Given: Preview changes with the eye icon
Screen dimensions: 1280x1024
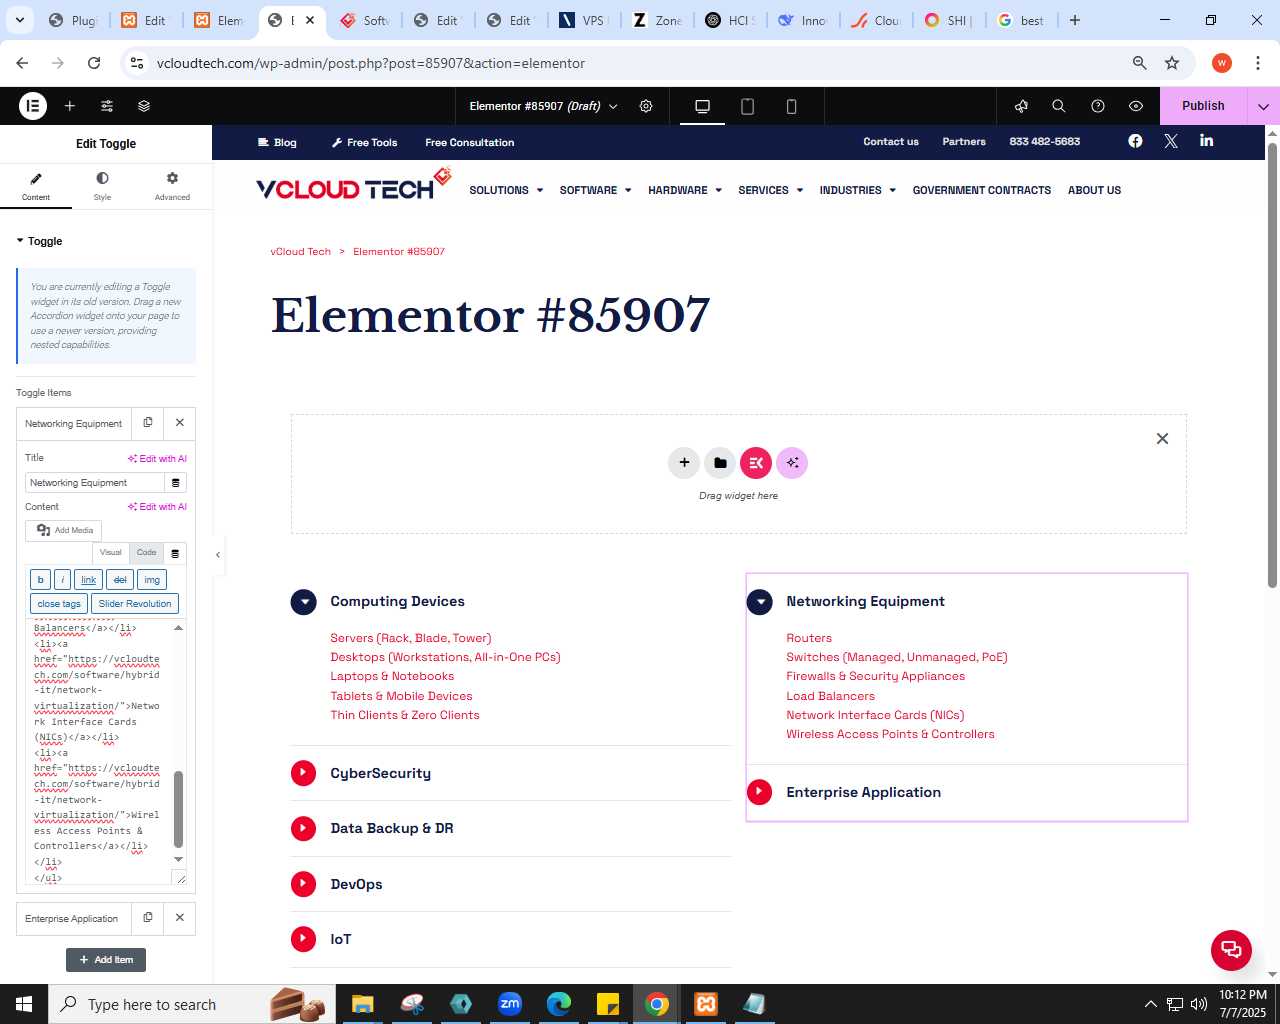Looking at the screenshot, I should (1136, 106).
